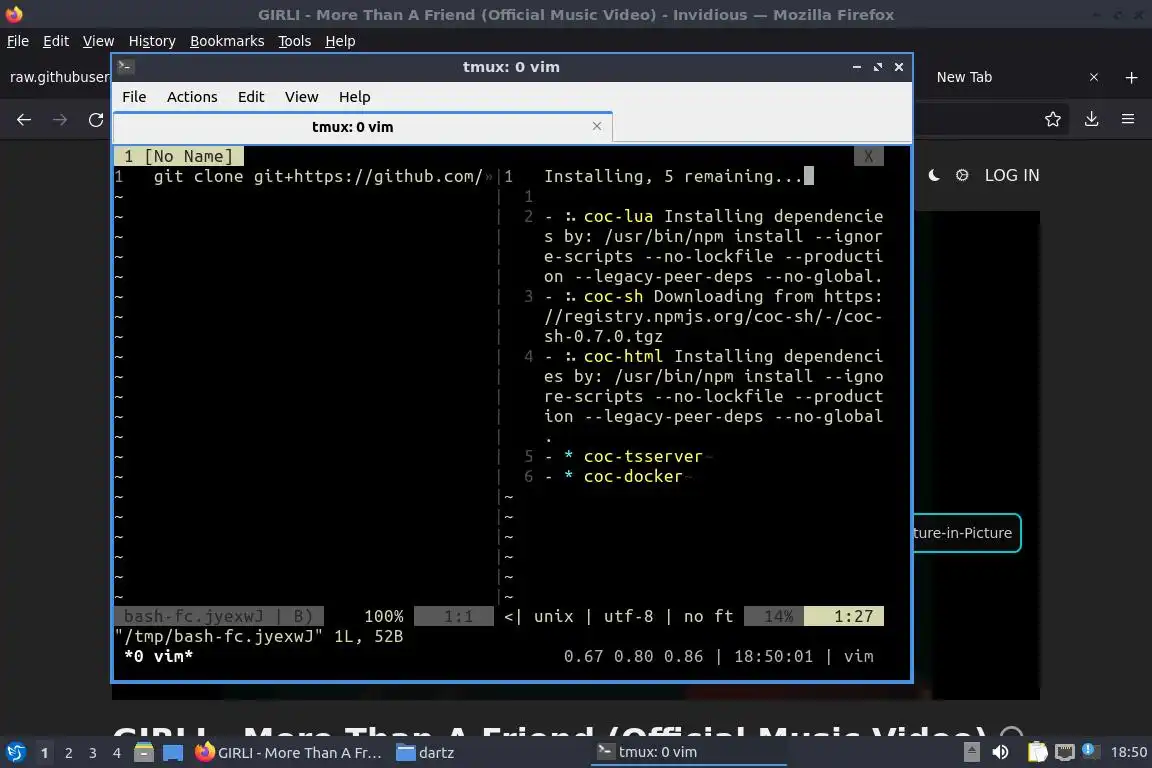The image size is (1152, 768).
Task: Open Firefox View menu
Action: click(x=98, y=41)
